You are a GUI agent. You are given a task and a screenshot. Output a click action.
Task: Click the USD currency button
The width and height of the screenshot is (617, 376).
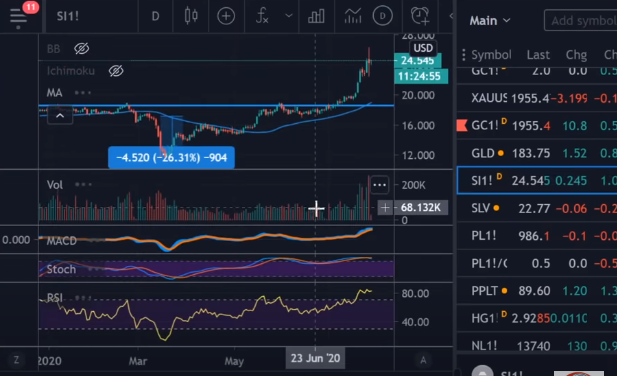(x=423, y=48)
